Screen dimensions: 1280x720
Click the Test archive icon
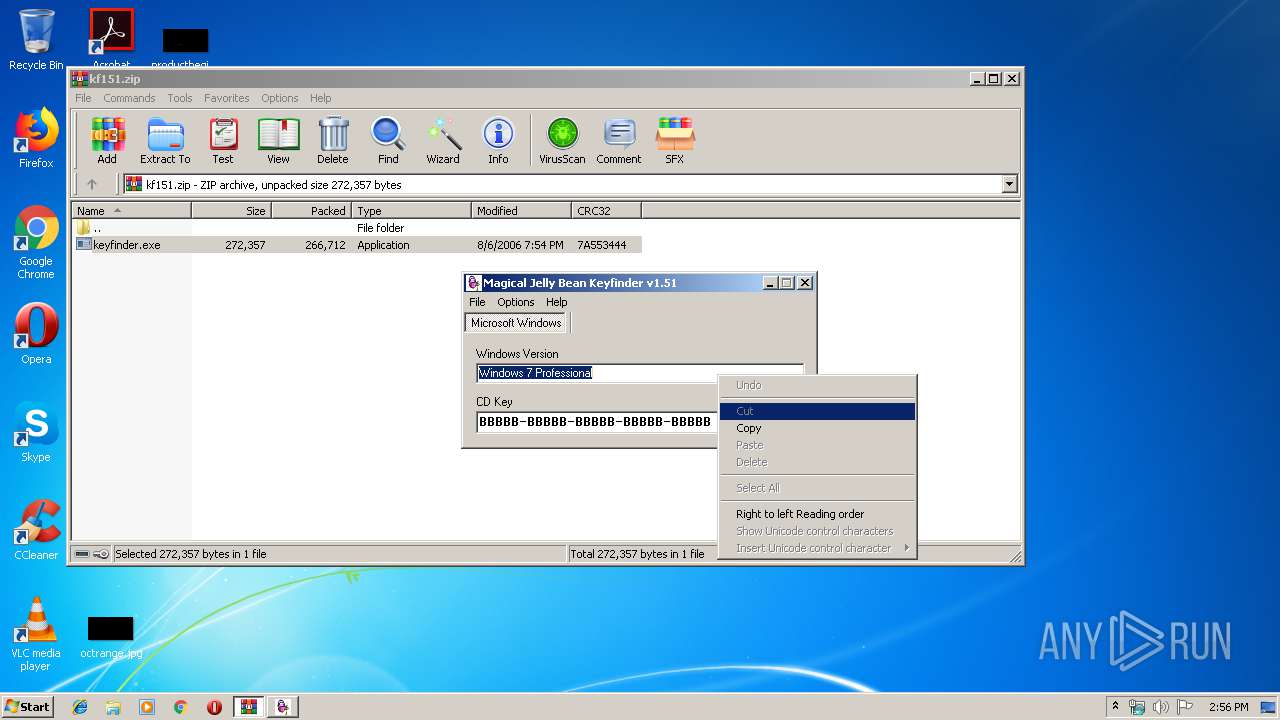coord(223,140)
